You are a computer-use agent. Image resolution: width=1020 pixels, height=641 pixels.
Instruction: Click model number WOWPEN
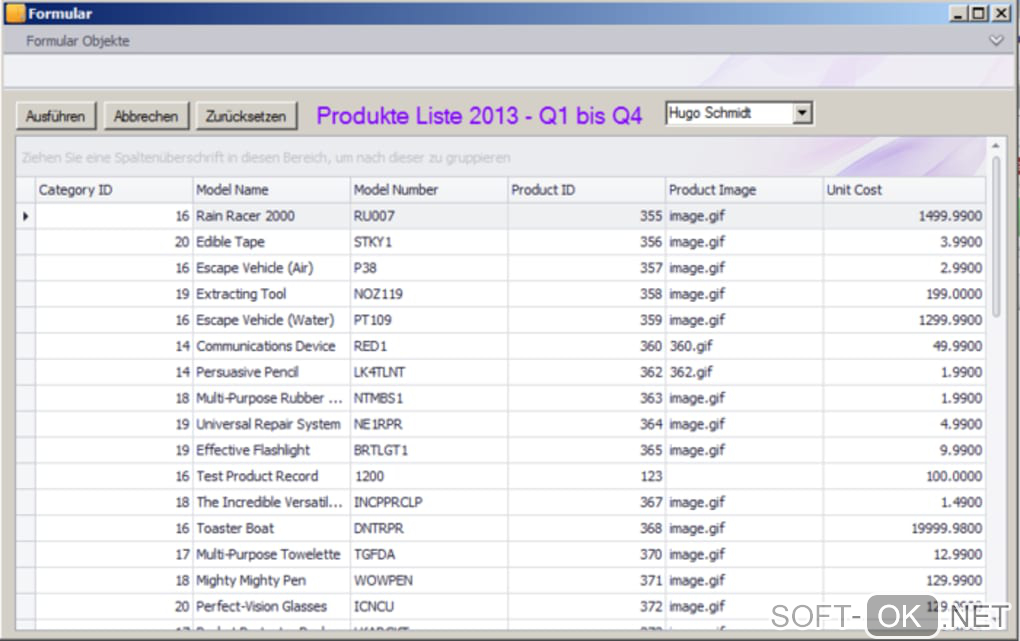tap(383, 580)
